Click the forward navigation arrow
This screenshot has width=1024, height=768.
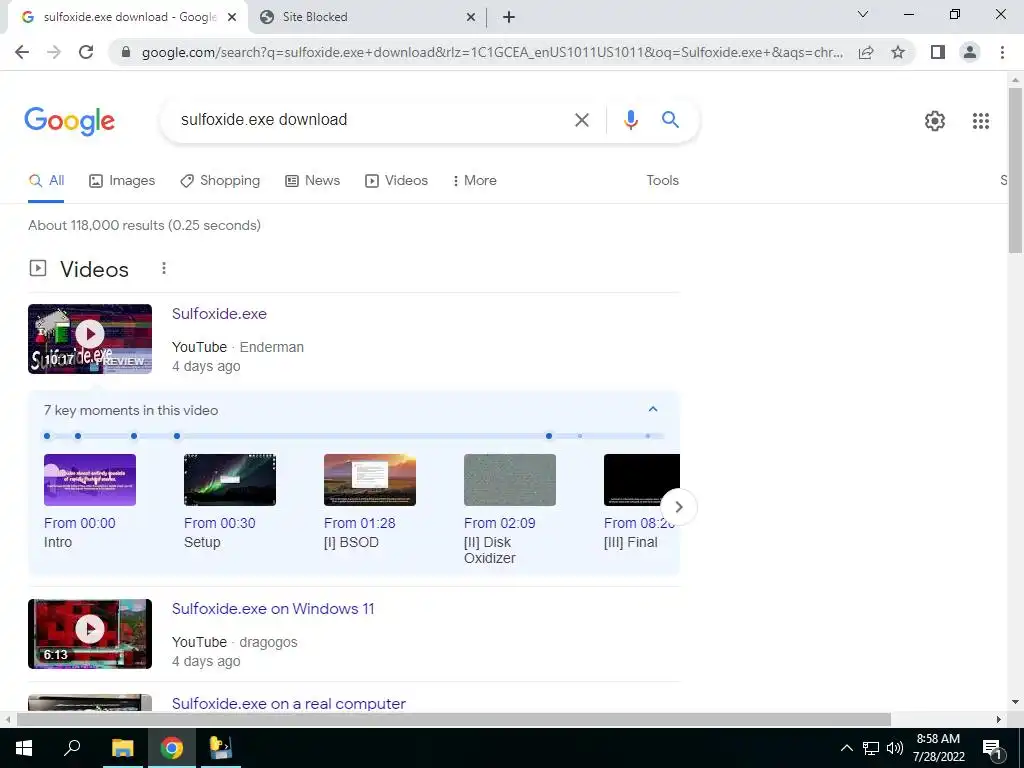pyautogui.click(x=54, y=52)
